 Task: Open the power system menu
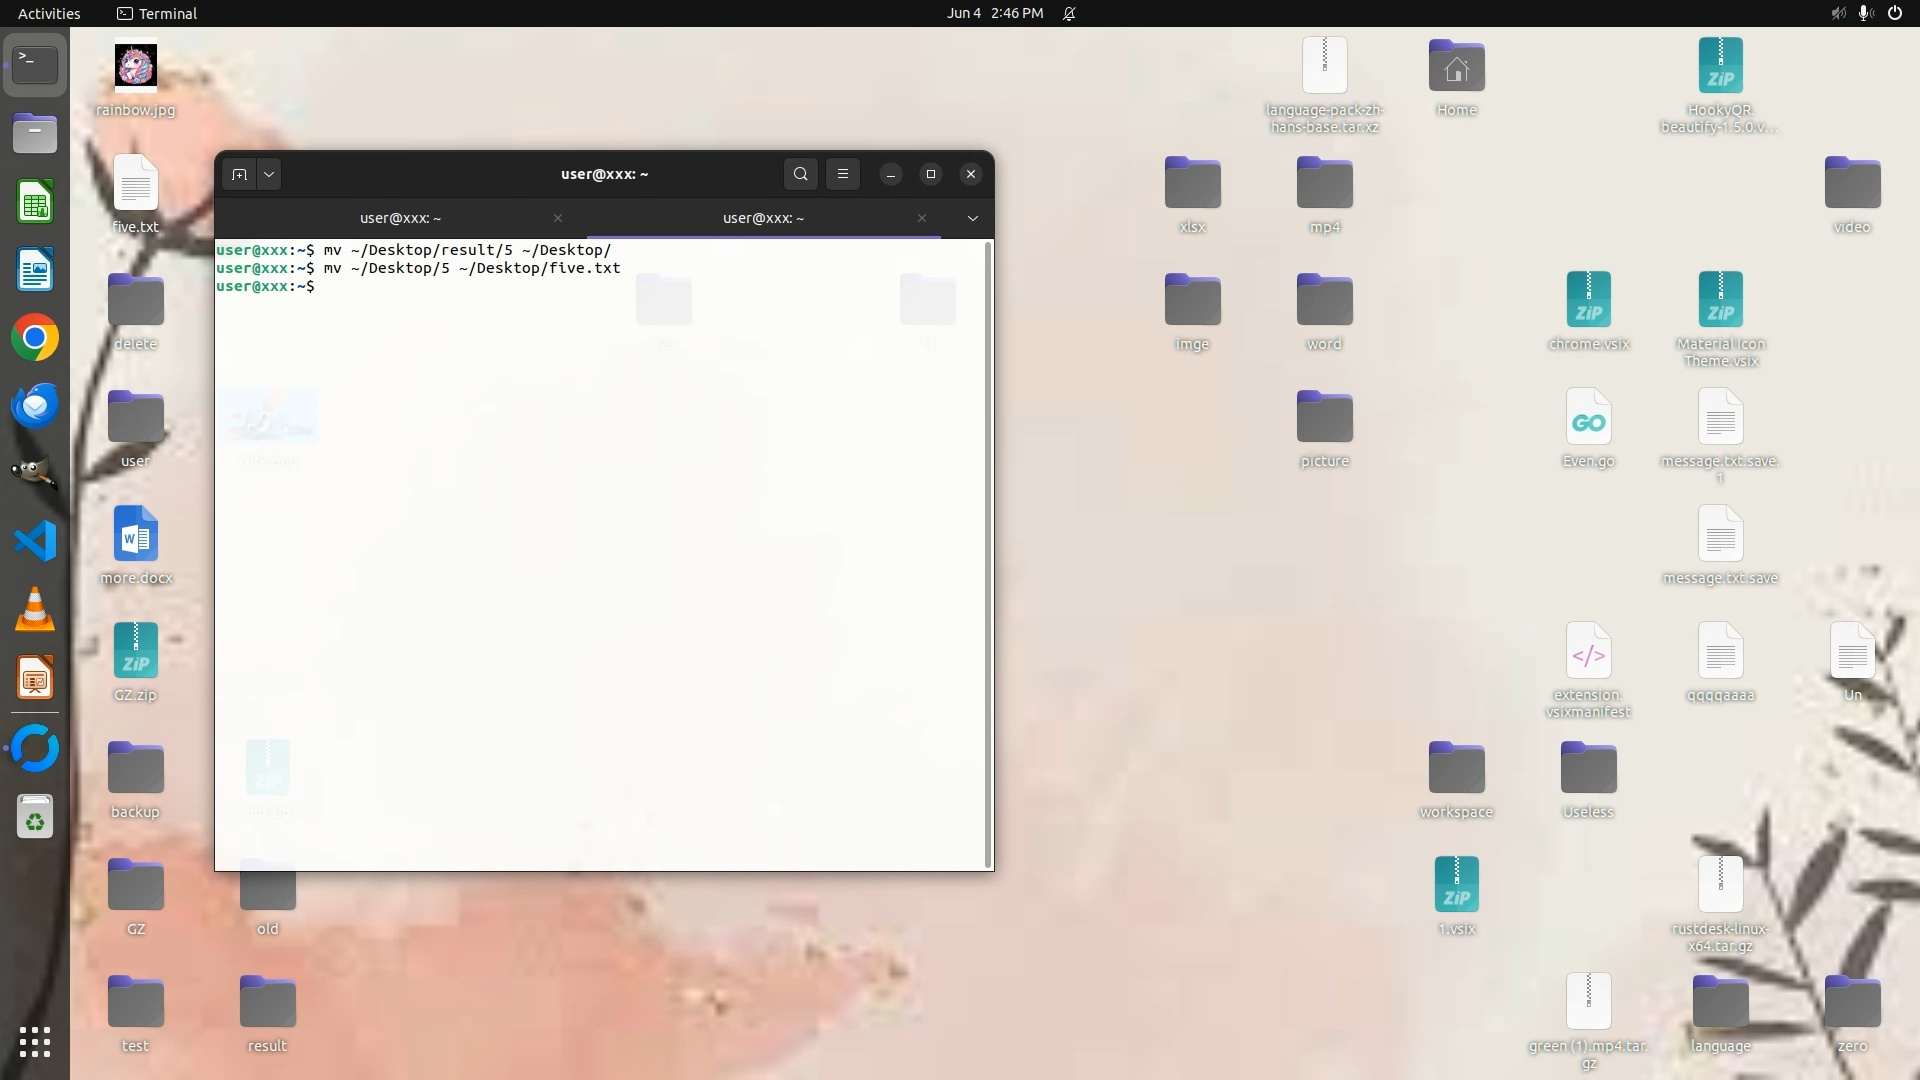1894,13
